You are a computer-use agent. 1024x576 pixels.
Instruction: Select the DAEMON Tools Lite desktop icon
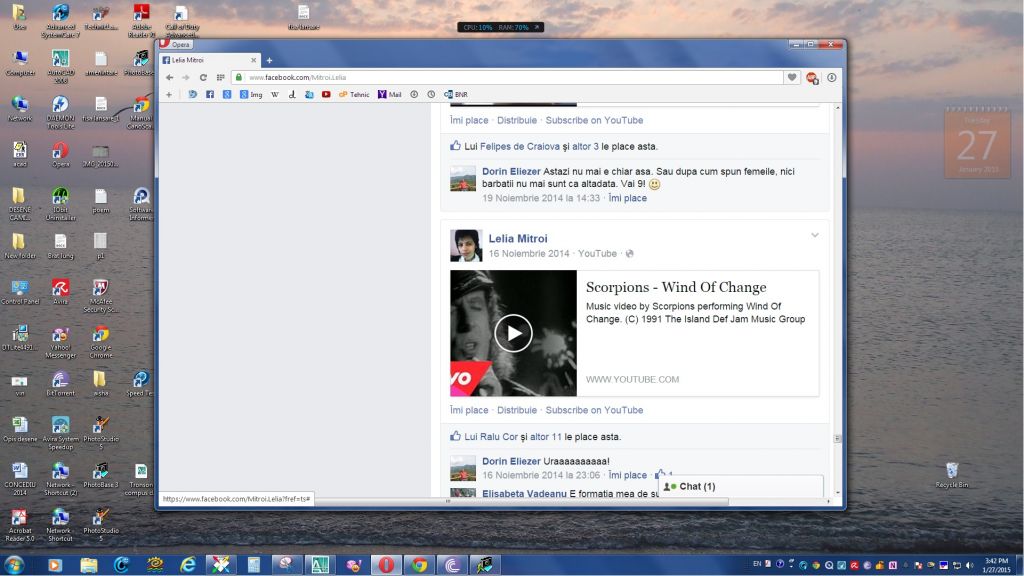[60, 112]
